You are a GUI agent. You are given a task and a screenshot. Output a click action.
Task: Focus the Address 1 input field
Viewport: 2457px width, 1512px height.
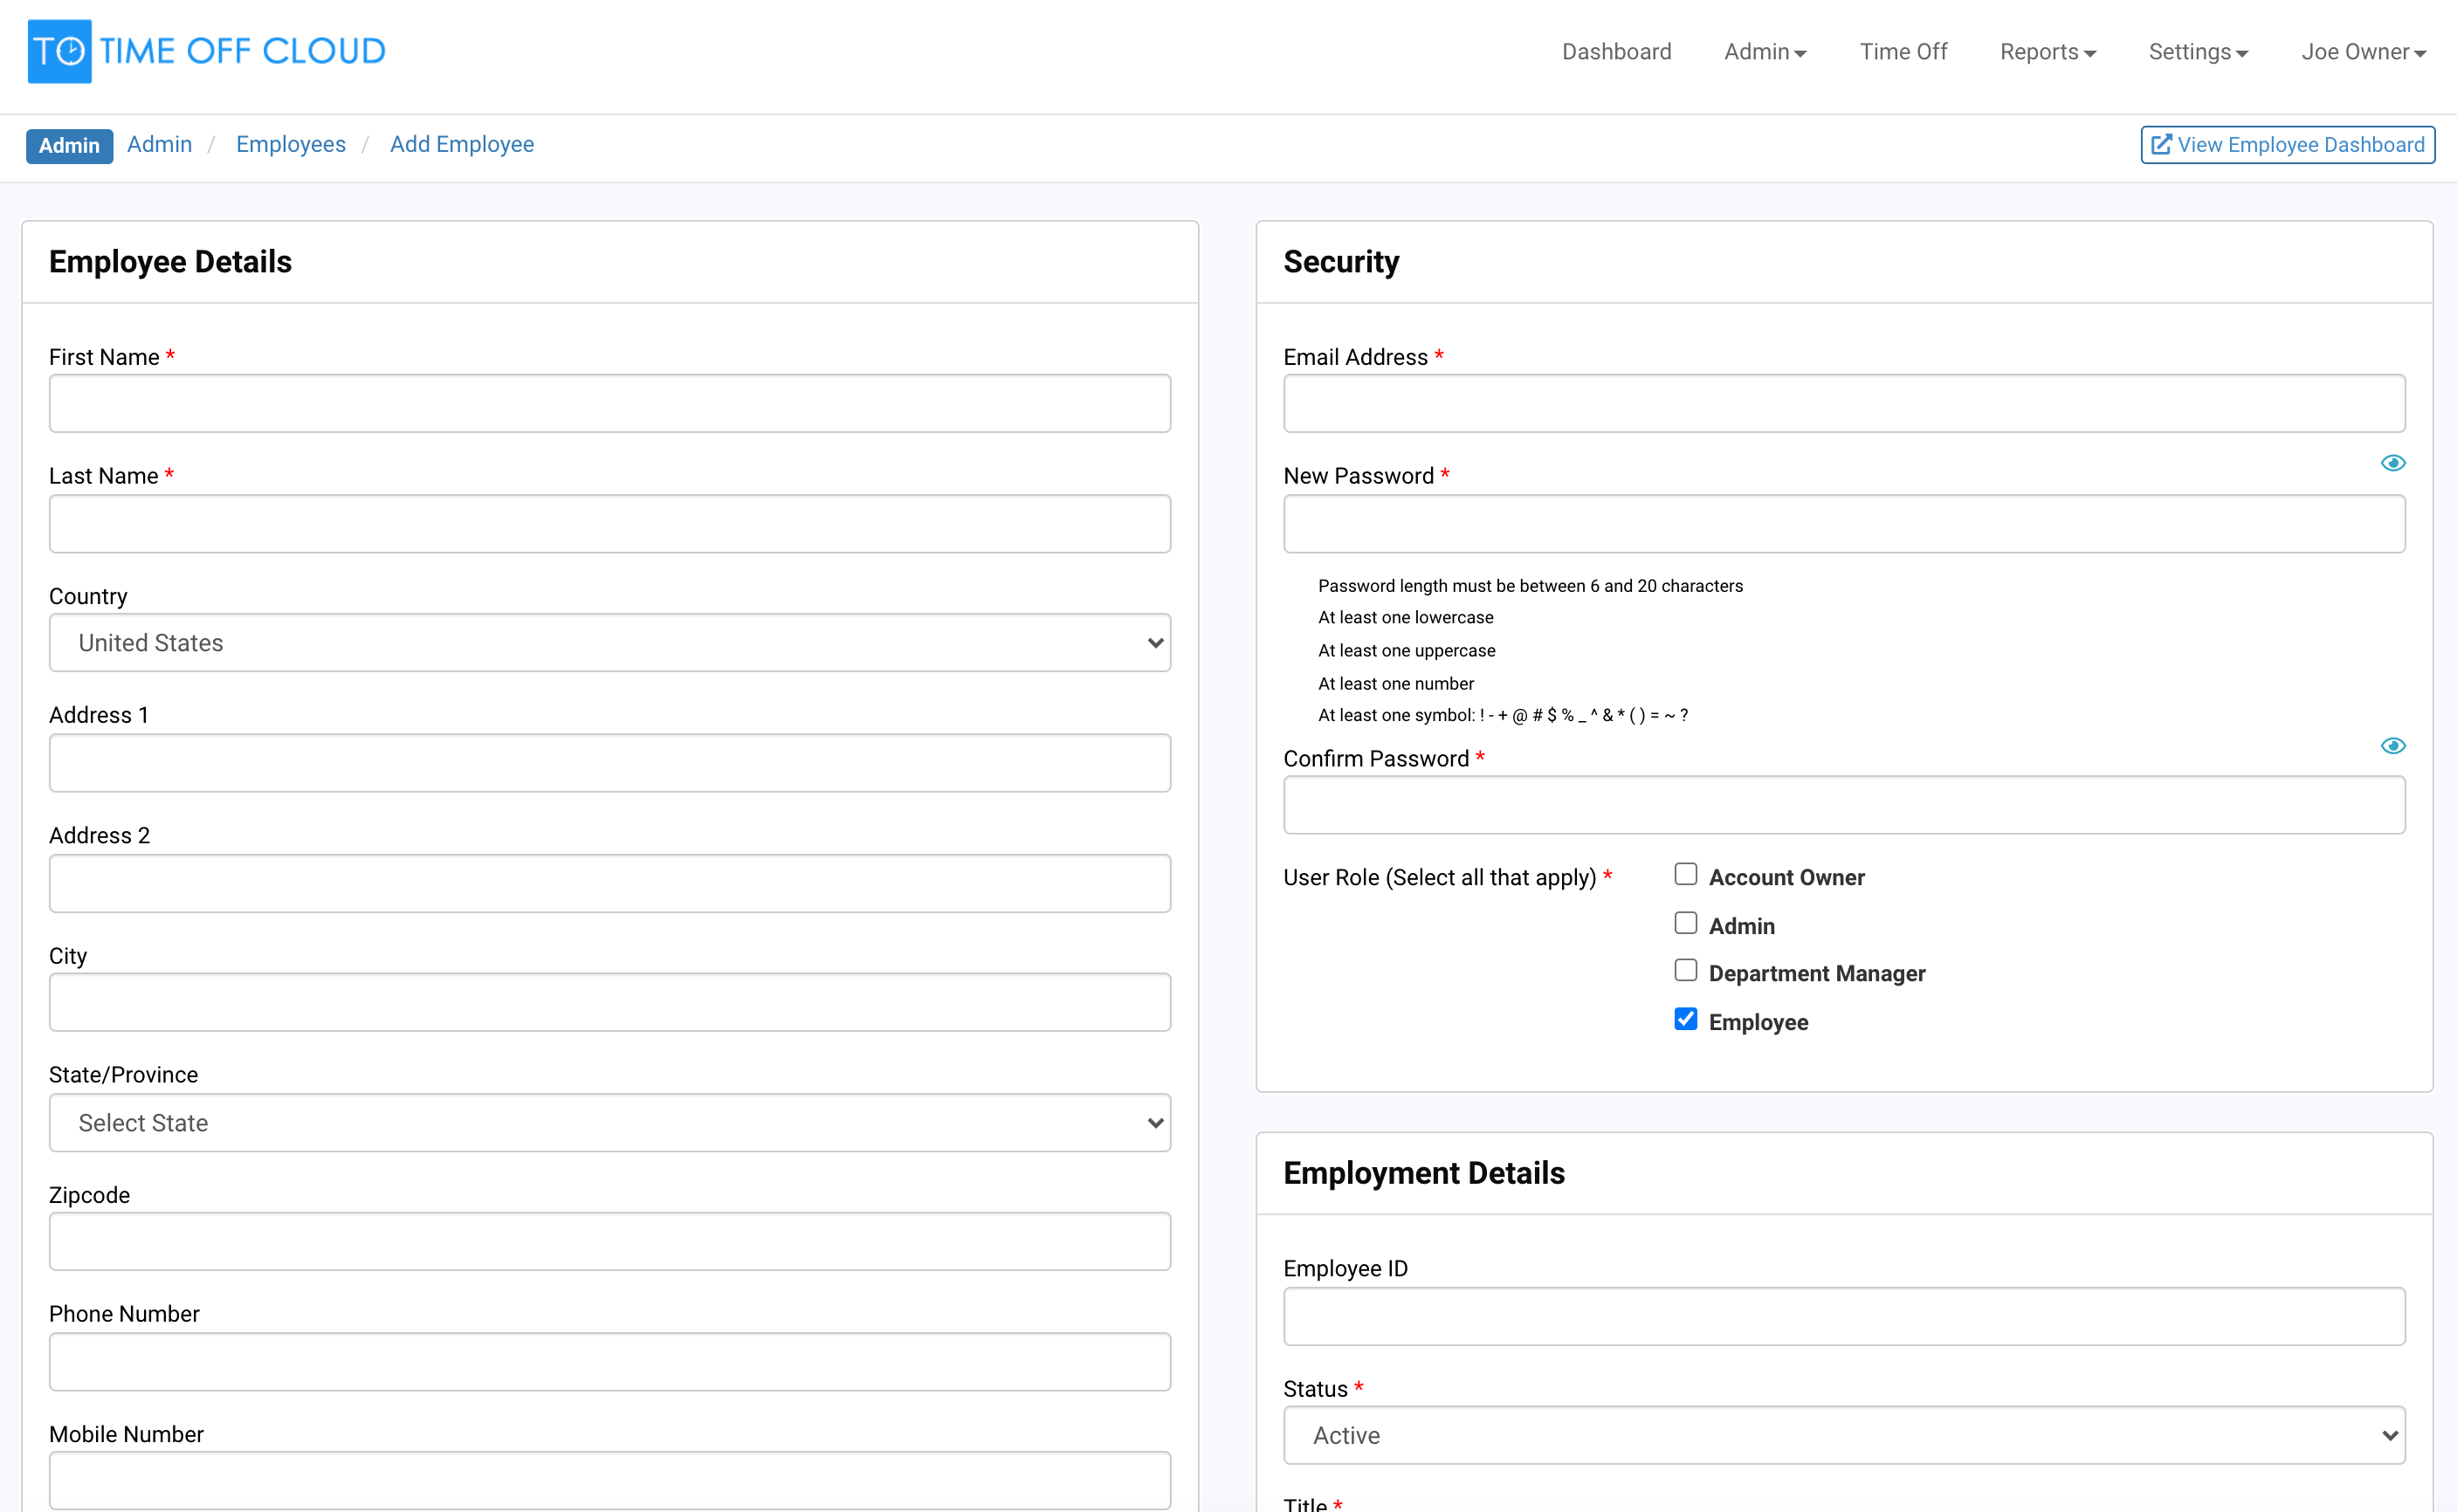point(610,763)
